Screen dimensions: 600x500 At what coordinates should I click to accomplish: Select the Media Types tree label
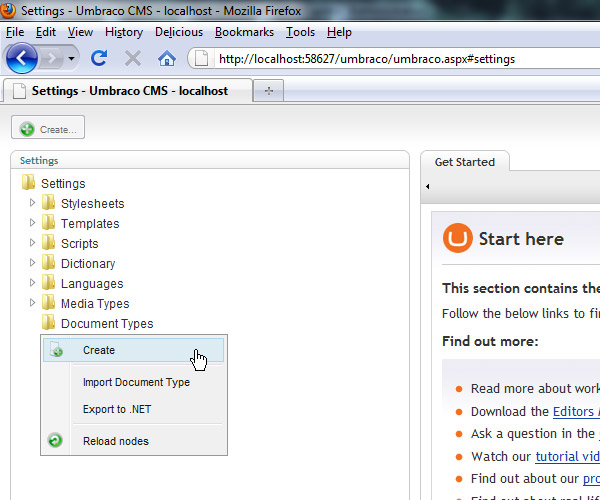click(95, 304)
